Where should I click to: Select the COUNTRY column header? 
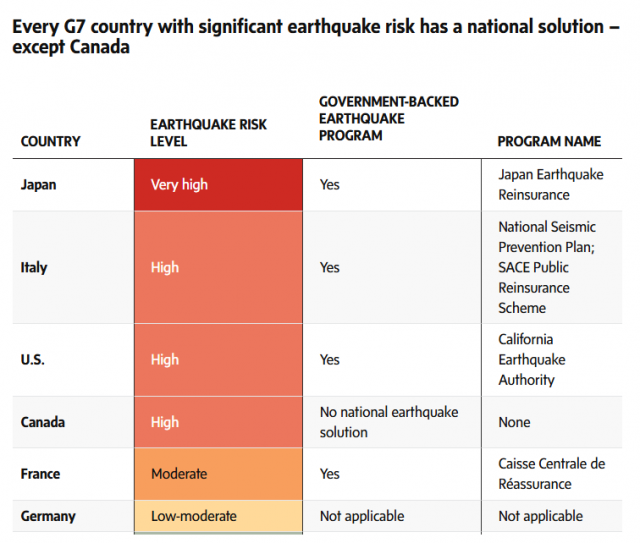pyautogui.click(x=50, y=141)
